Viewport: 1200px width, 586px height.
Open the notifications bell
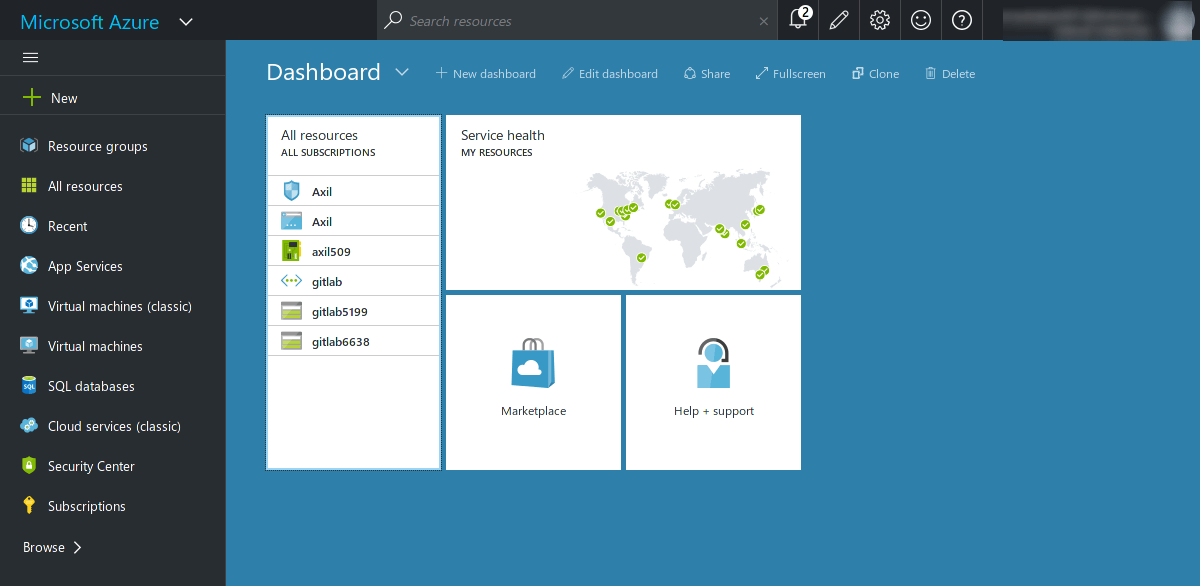797,20
